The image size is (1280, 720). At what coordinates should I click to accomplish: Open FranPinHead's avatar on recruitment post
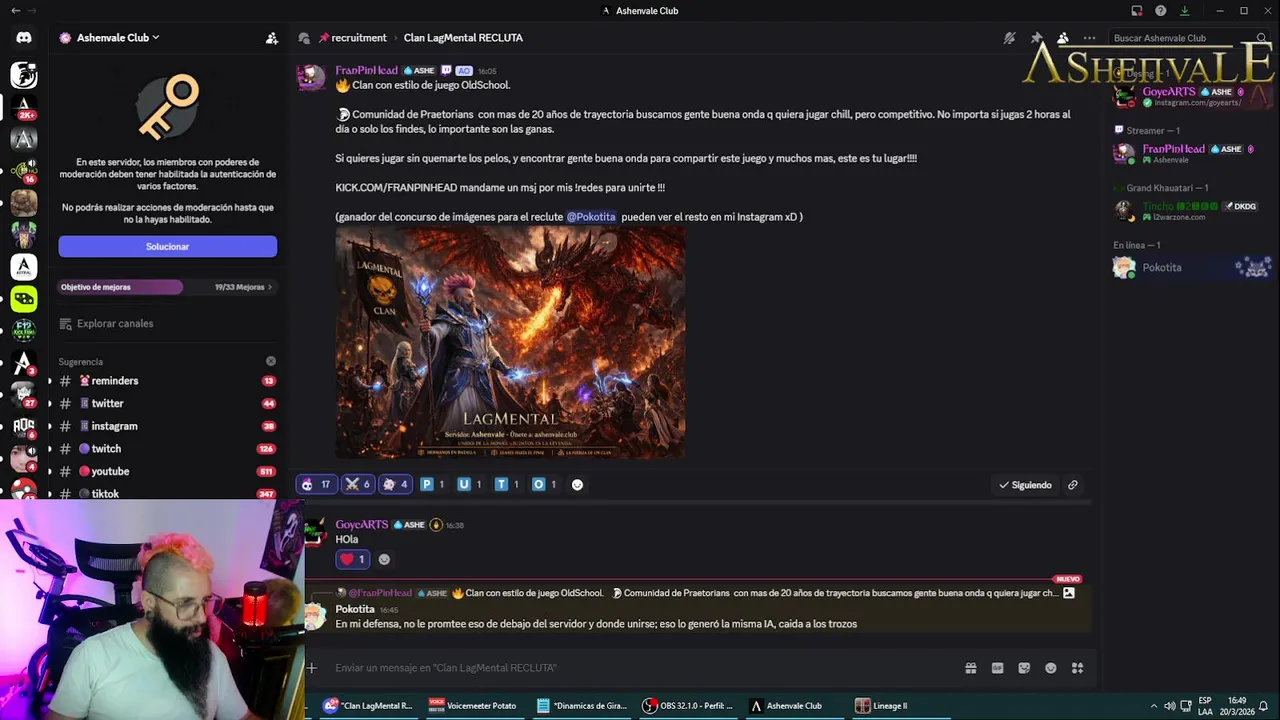tap(312, 77)
